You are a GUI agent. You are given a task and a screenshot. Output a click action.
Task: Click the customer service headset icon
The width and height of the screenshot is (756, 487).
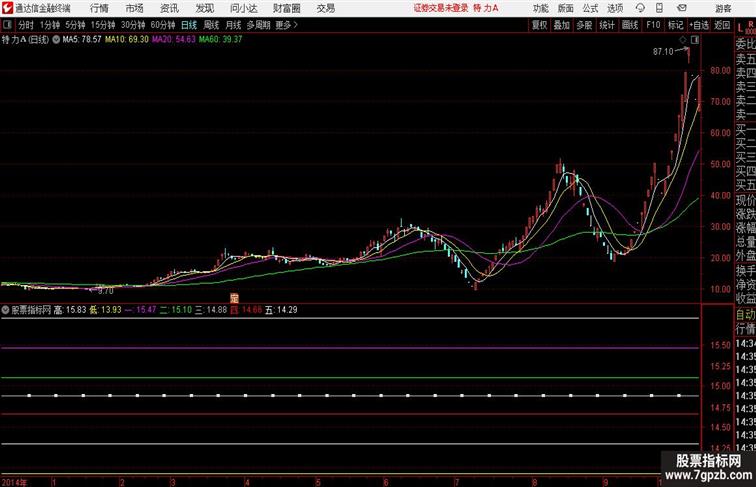pos(640,8)
